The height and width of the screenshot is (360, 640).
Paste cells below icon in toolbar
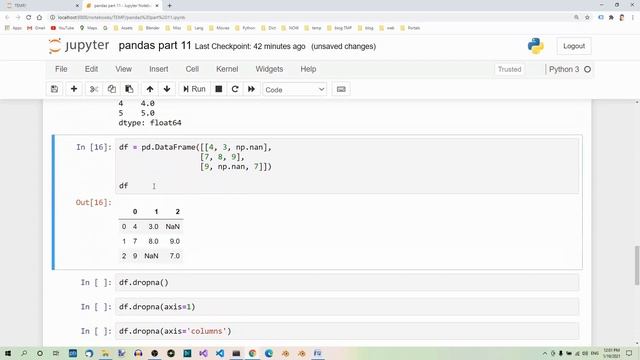(x=129, y=89)
